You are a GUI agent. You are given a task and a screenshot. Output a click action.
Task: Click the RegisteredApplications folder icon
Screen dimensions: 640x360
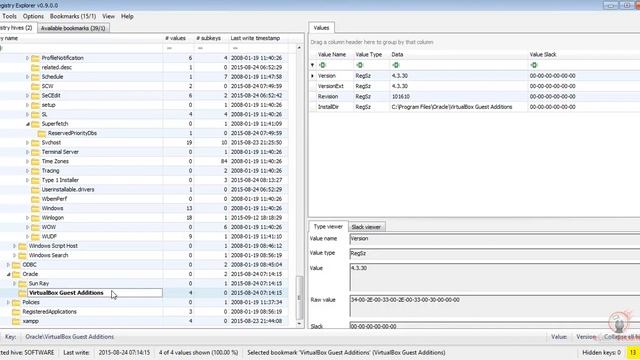pos(16,311)
